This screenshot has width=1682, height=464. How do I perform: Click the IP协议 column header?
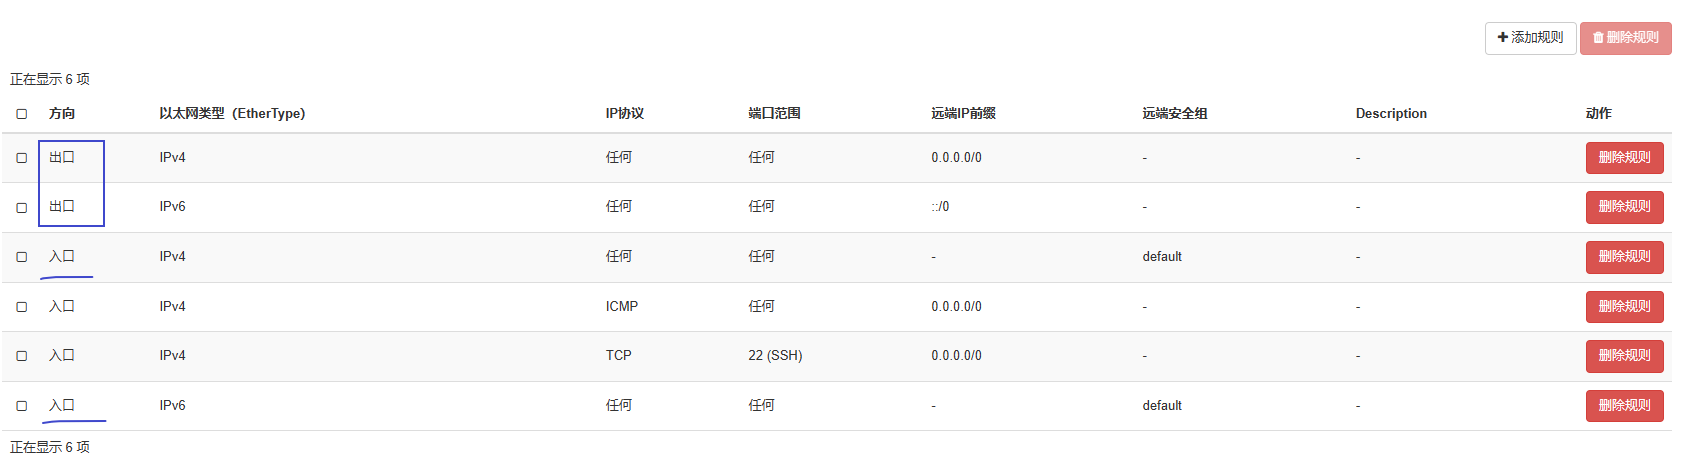pyautogui.click(x=624, y=114)
